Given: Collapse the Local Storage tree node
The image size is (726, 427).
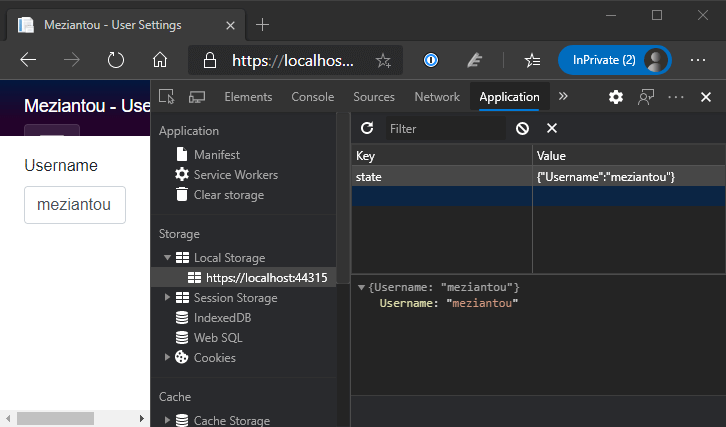Looking at the screenshot, I should 168,258.
